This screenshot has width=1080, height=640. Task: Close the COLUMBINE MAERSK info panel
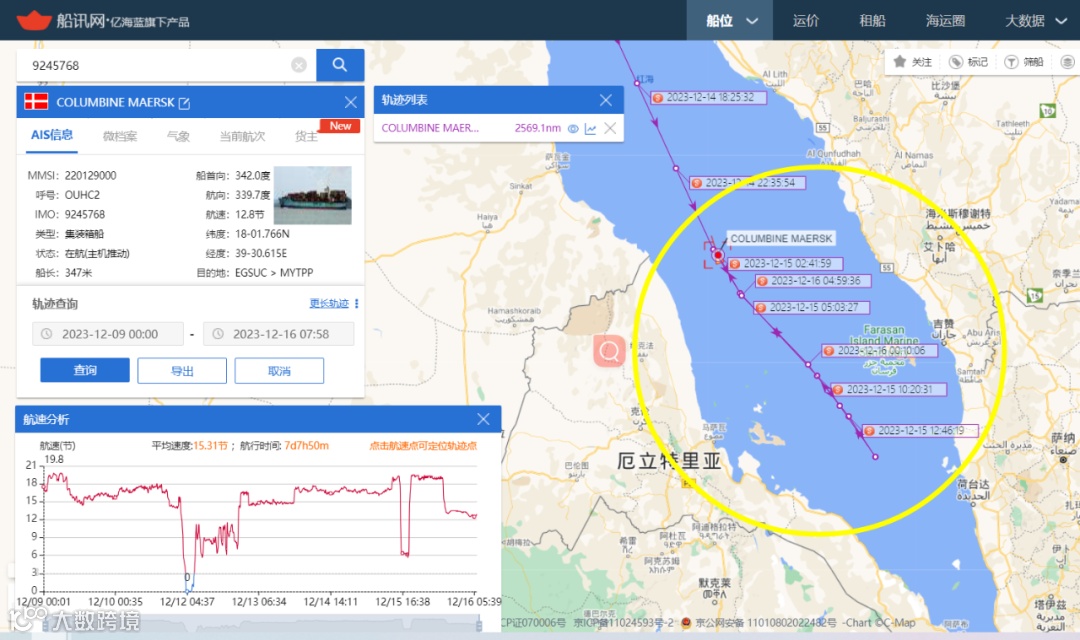click(351, 102)
